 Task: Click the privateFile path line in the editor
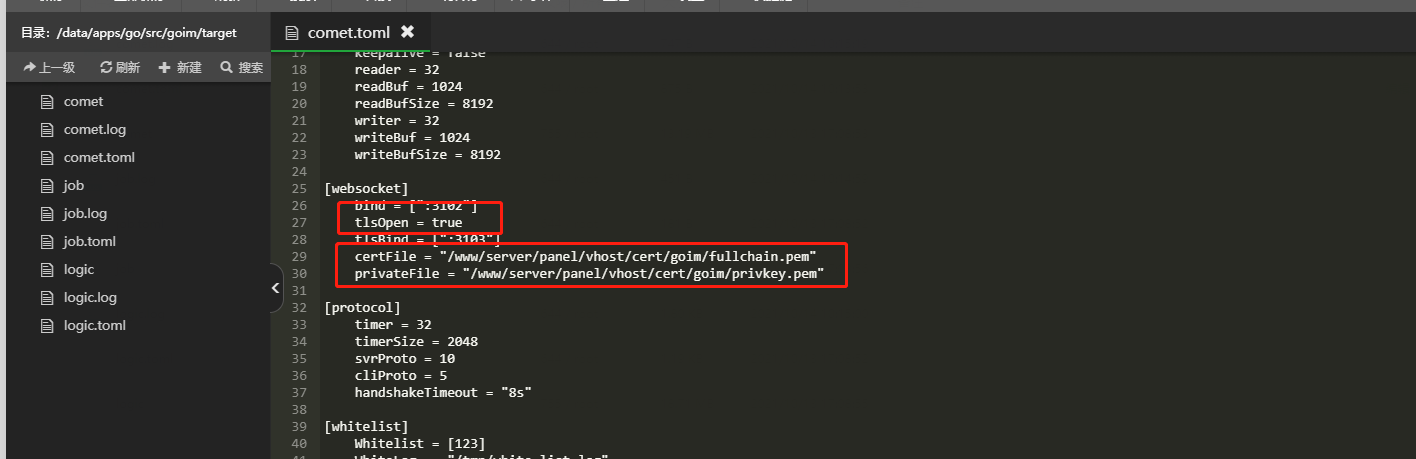point(589,274)
